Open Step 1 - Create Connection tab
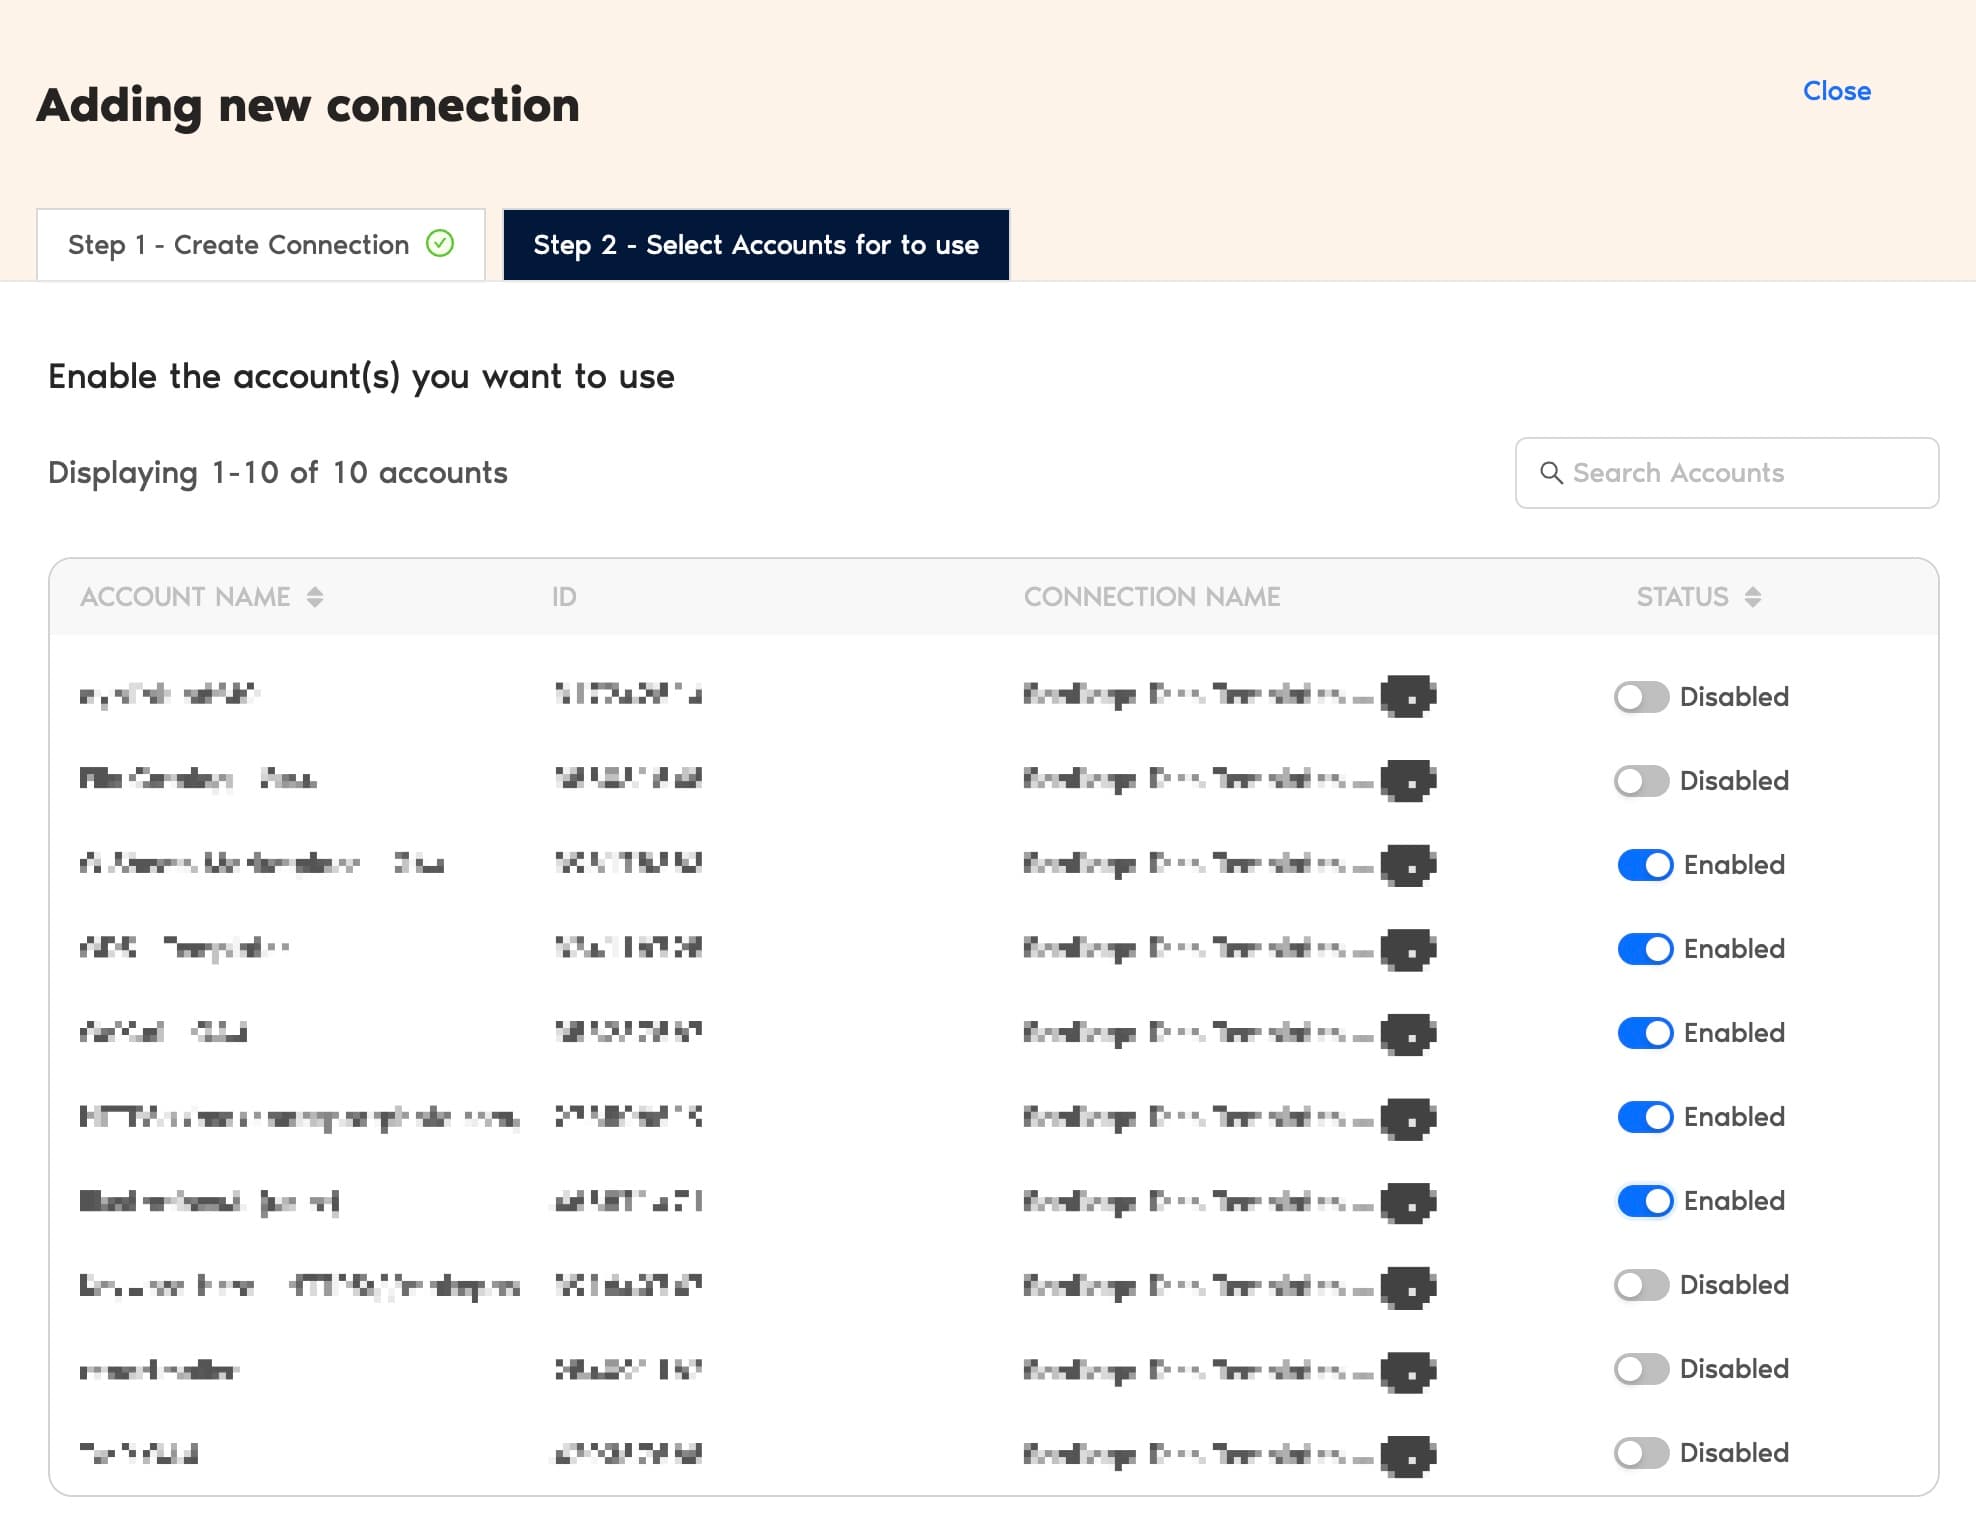1976x1538 pixels. [x=260, y=245]
